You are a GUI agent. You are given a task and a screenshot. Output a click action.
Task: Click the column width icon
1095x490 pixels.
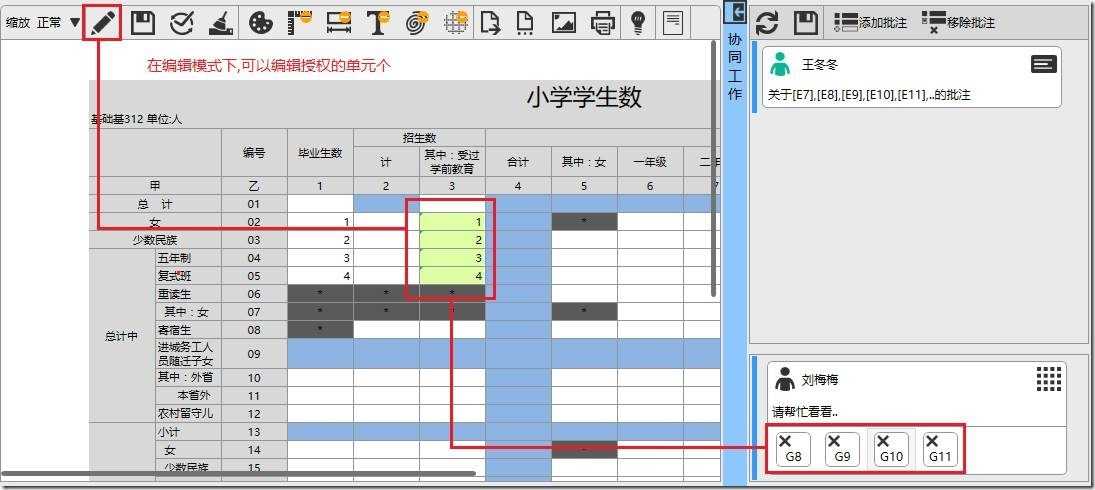point(339,22)
